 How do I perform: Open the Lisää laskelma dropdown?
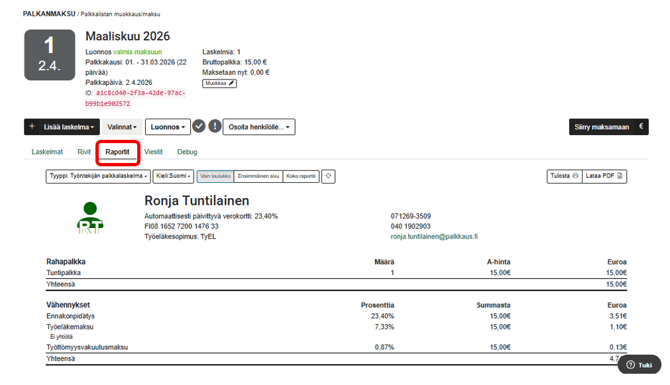pyautogui.click(x=62, y=127)
